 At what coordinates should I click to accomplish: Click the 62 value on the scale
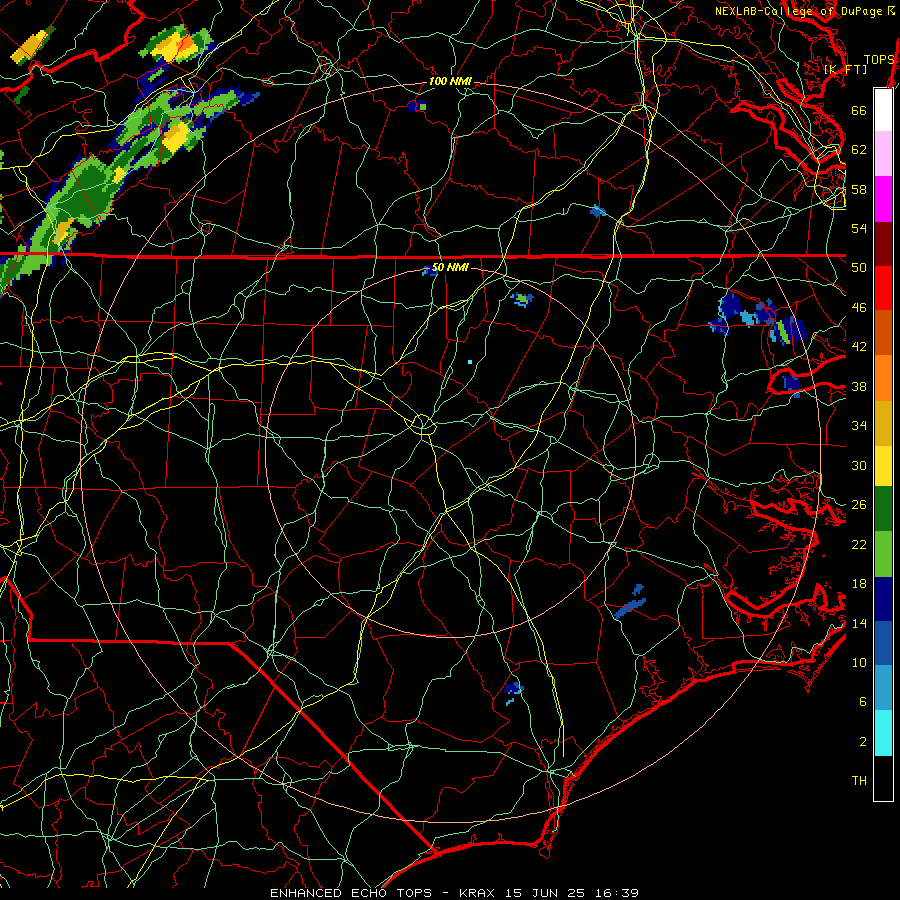[x=859, y=150]
